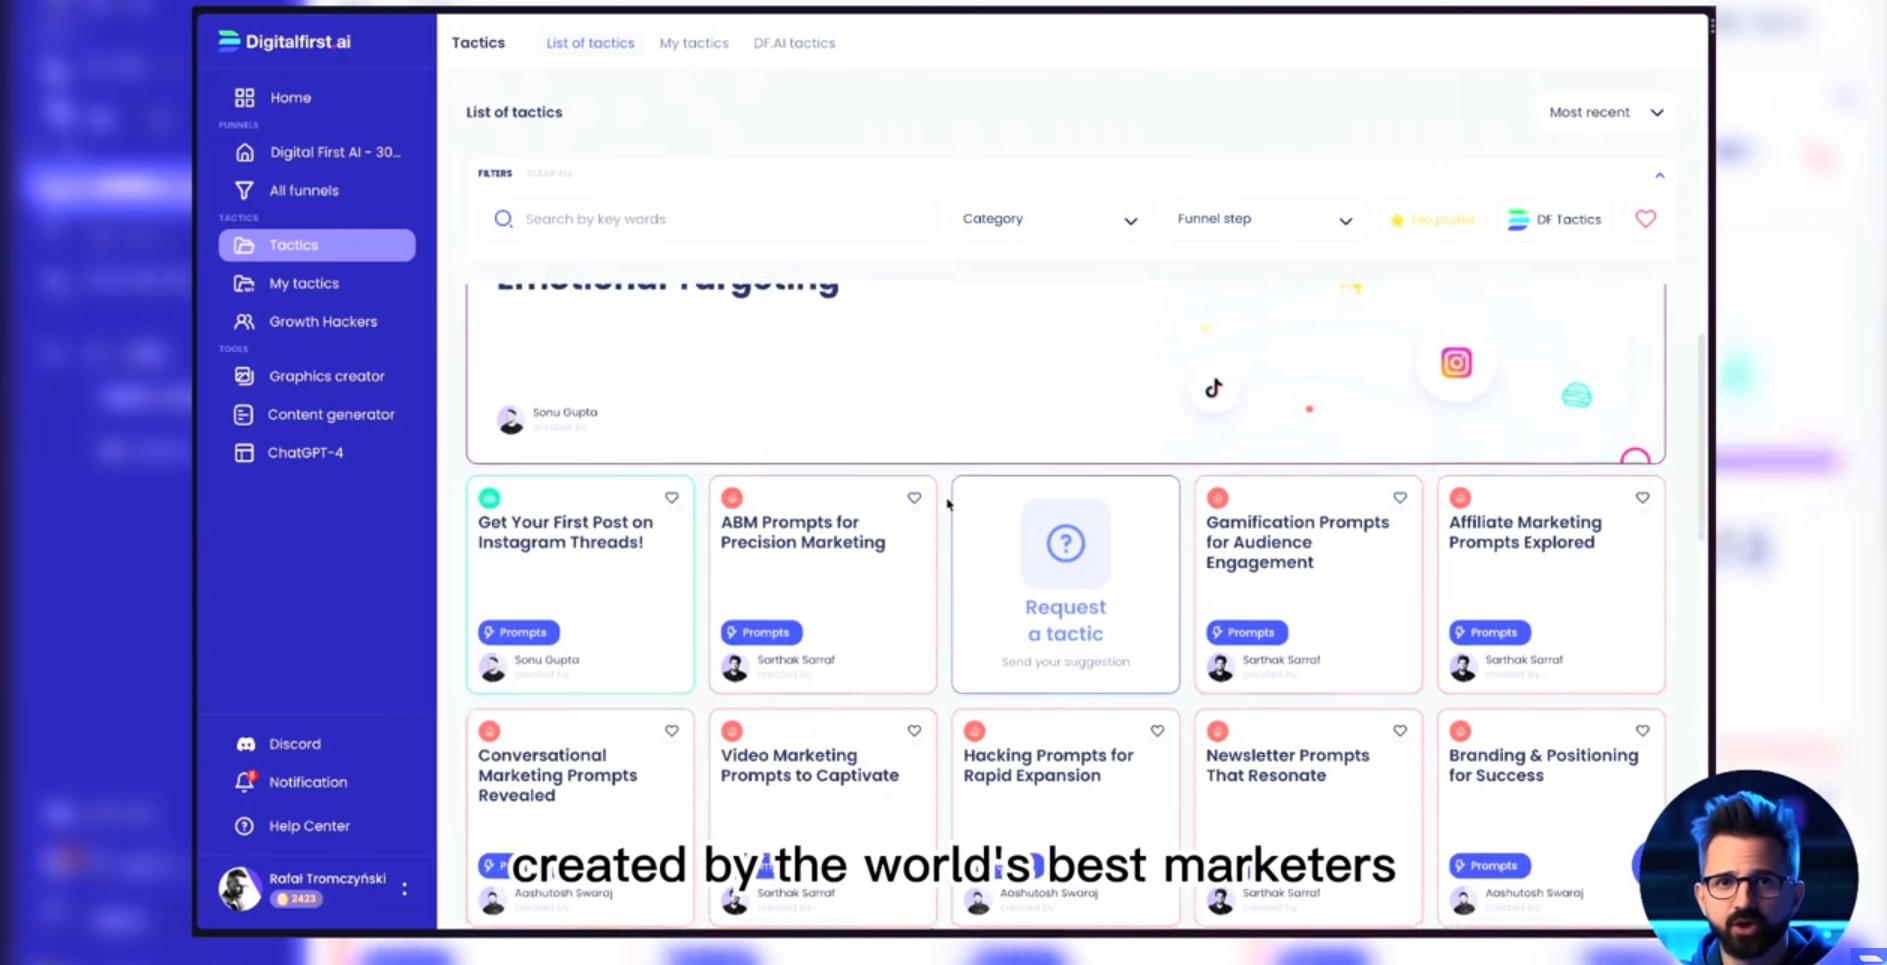This screenshot has height=965, width=1887.
Task: Click Prompts tag on ABM Prompts card
Action: [x=761, y=633]
